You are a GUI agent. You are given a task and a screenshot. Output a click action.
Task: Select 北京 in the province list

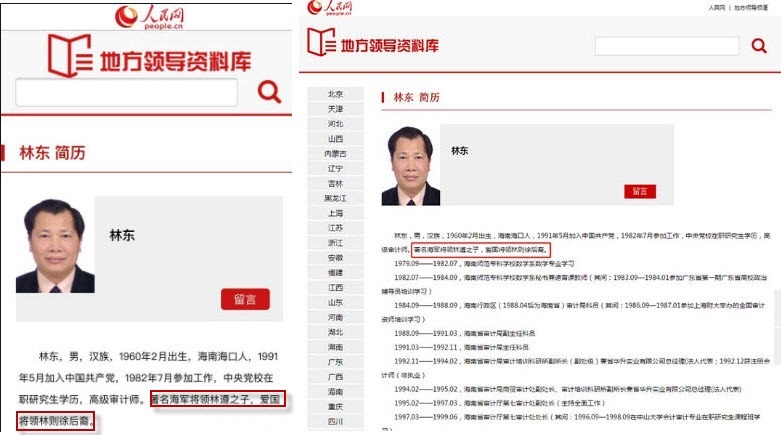coord(335,94)
